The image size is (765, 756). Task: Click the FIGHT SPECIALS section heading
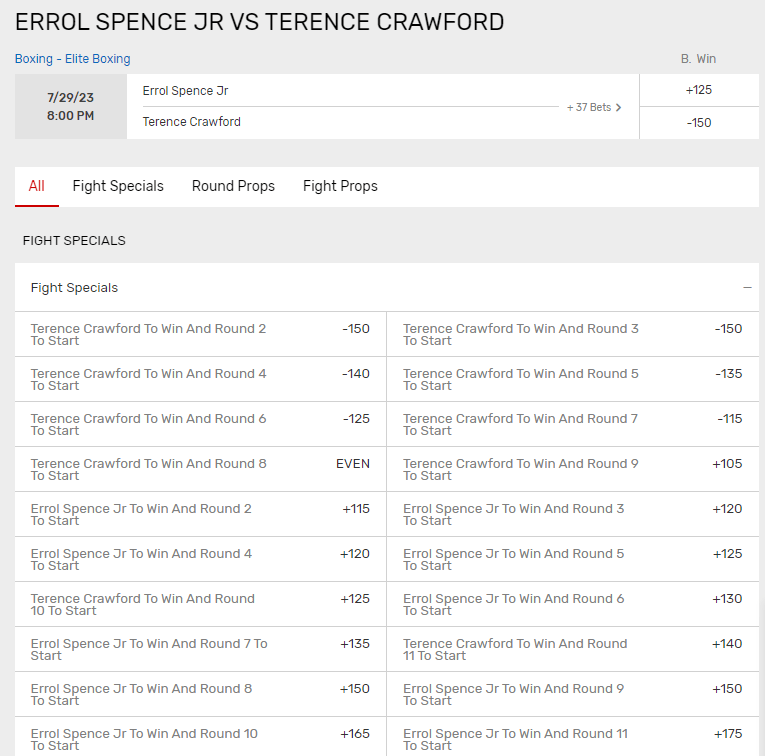point(74,240)
